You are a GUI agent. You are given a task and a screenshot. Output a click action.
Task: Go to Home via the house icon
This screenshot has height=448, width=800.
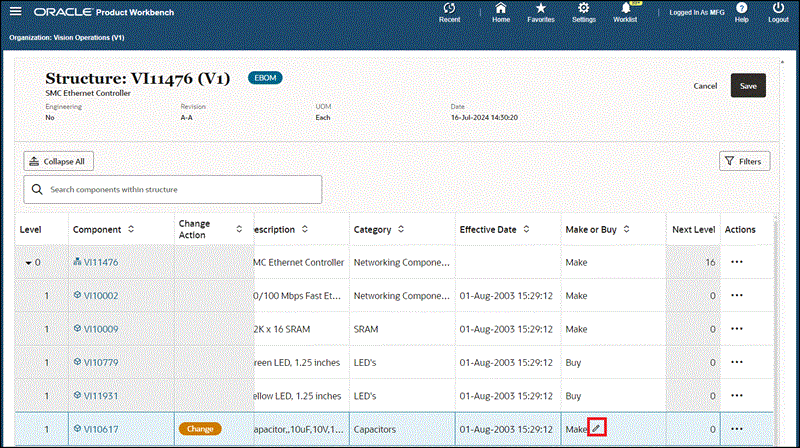pyautogui.click(x=501, y=8)
